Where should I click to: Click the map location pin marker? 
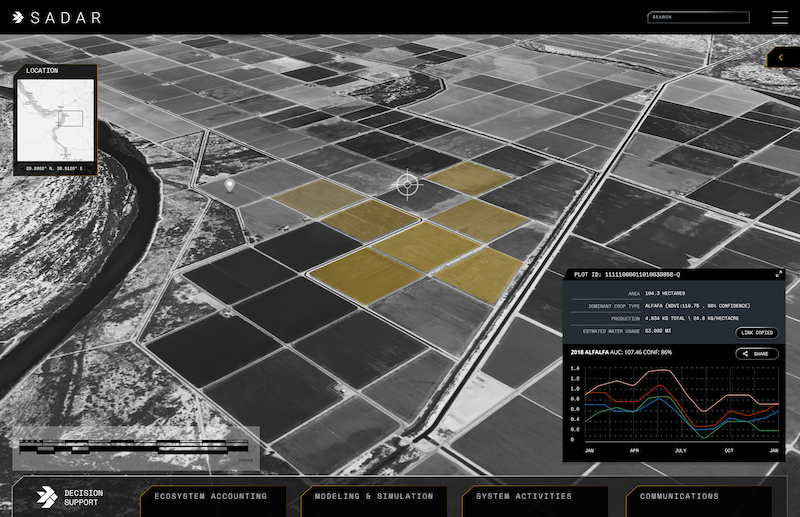[x=229, y=185]
